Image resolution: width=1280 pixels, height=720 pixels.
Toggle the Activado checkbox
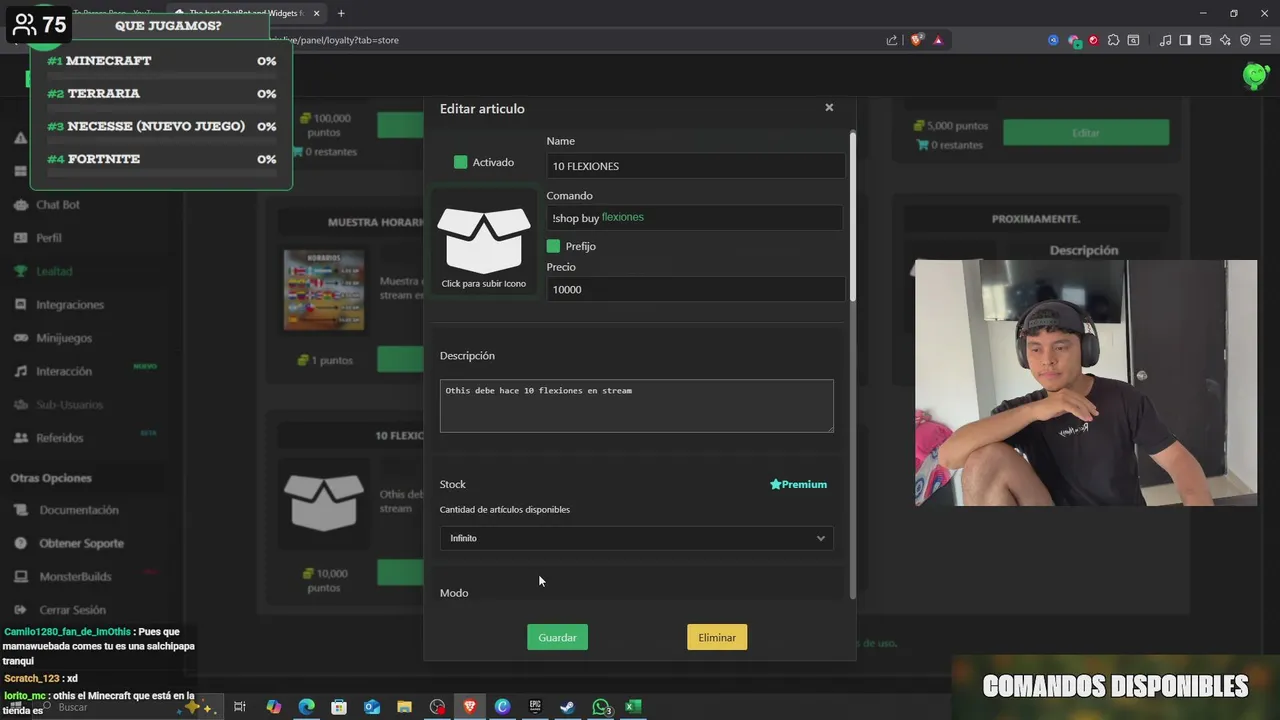pyautogui.click(x=460, y=162)
